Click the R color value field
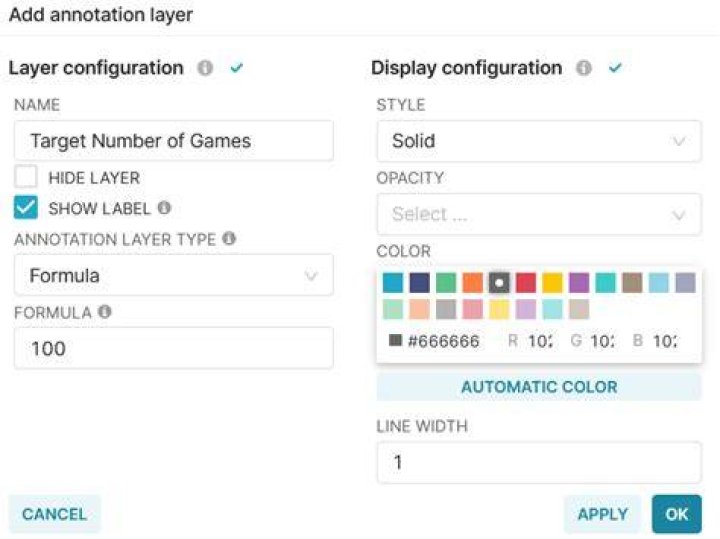The width and height of the screenshot is (720, 539). (x=540, y=341)
